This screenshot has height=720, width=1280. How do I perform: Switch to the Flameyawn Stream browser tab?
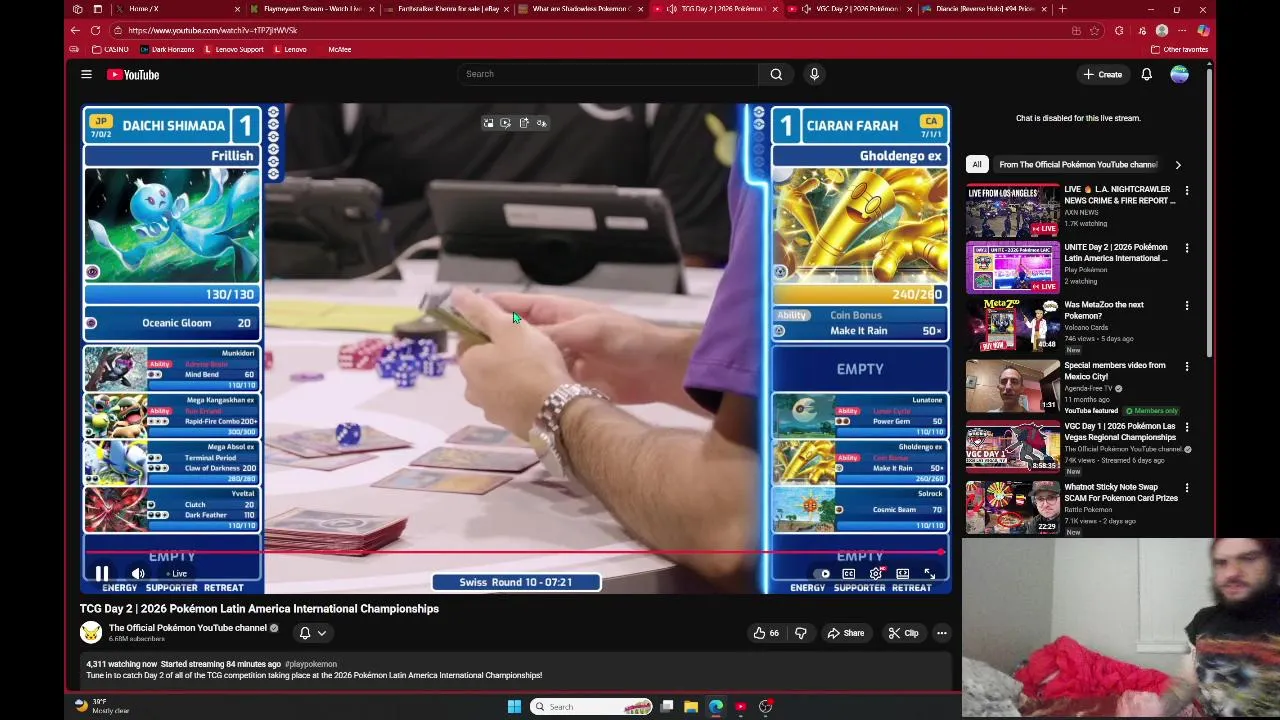tap(312, 9)
